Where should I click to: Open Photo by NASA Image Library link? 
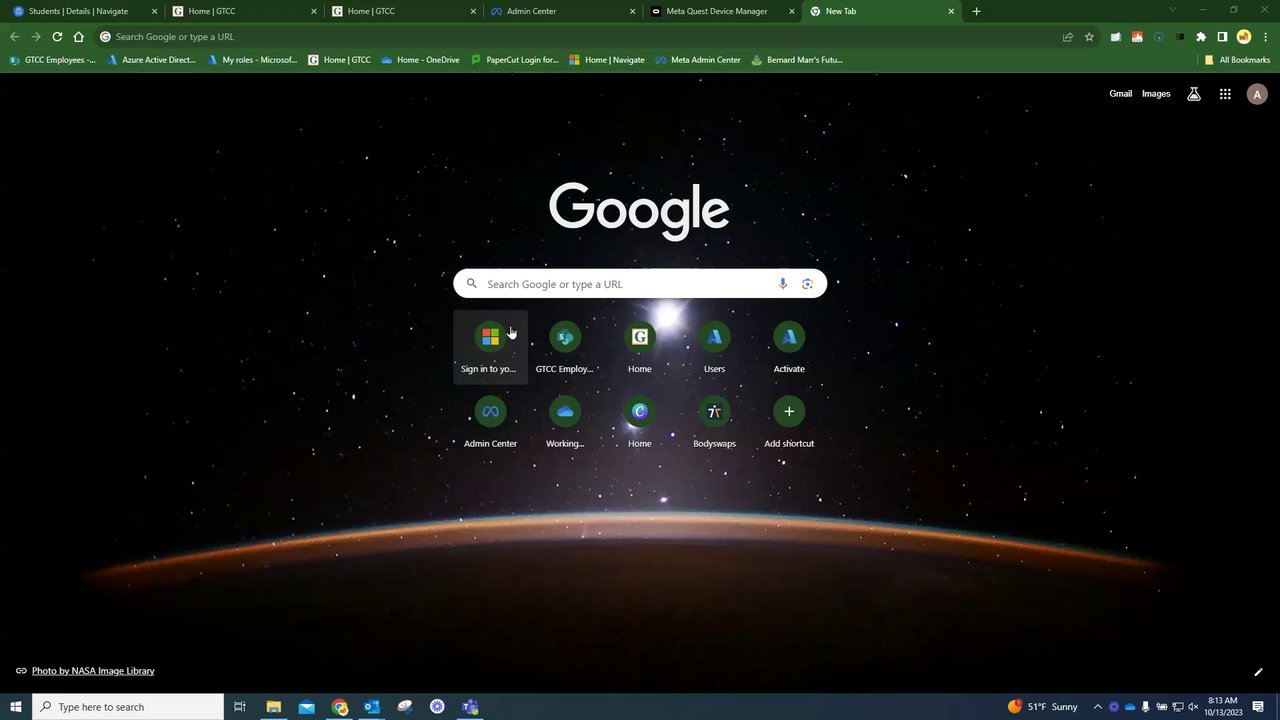point(93,671)
